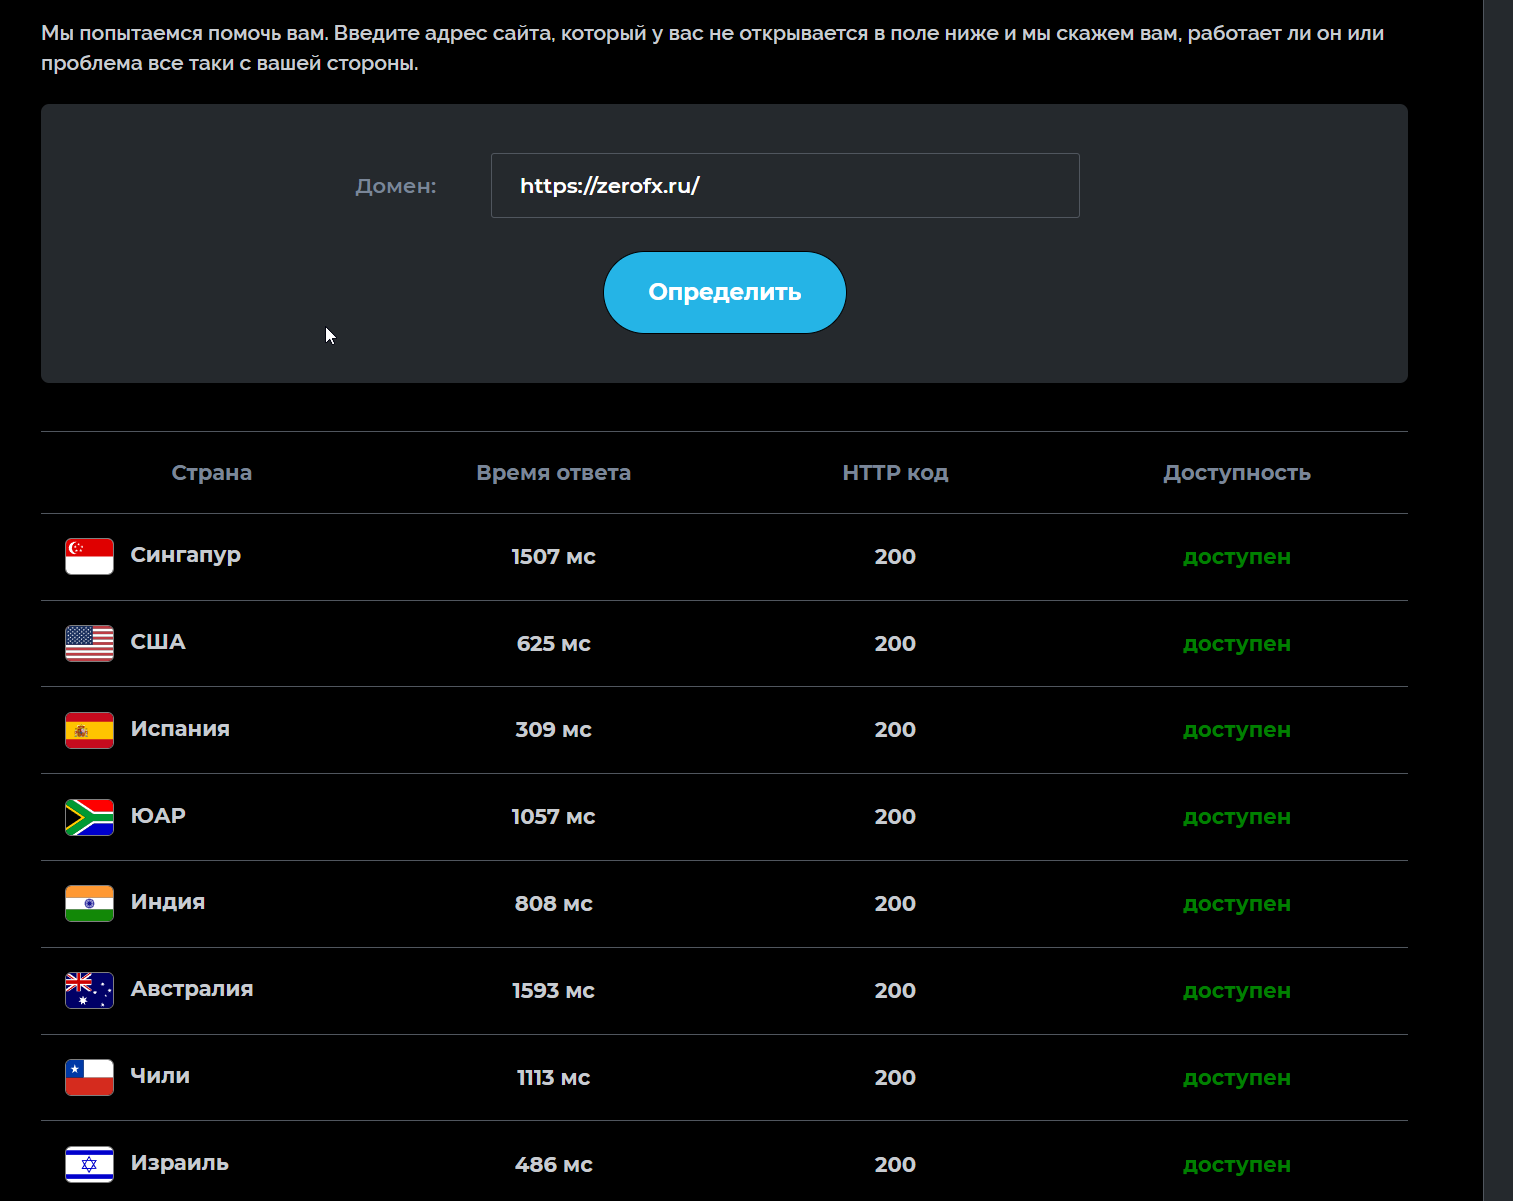Click the 486 мс response time
Image resolution: width=1513 pixels, height=1201 pixels.
(x=554, y=1165)
